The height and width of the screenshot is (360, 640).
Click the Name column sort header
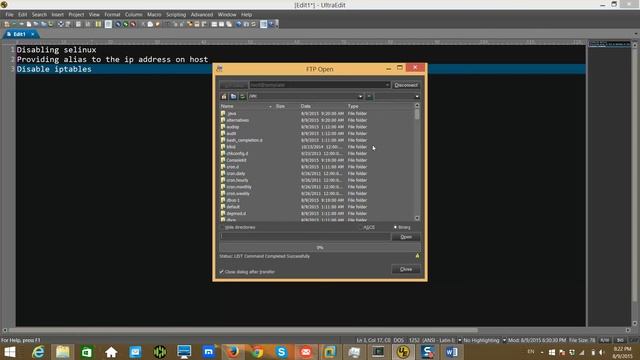[246, 106]
